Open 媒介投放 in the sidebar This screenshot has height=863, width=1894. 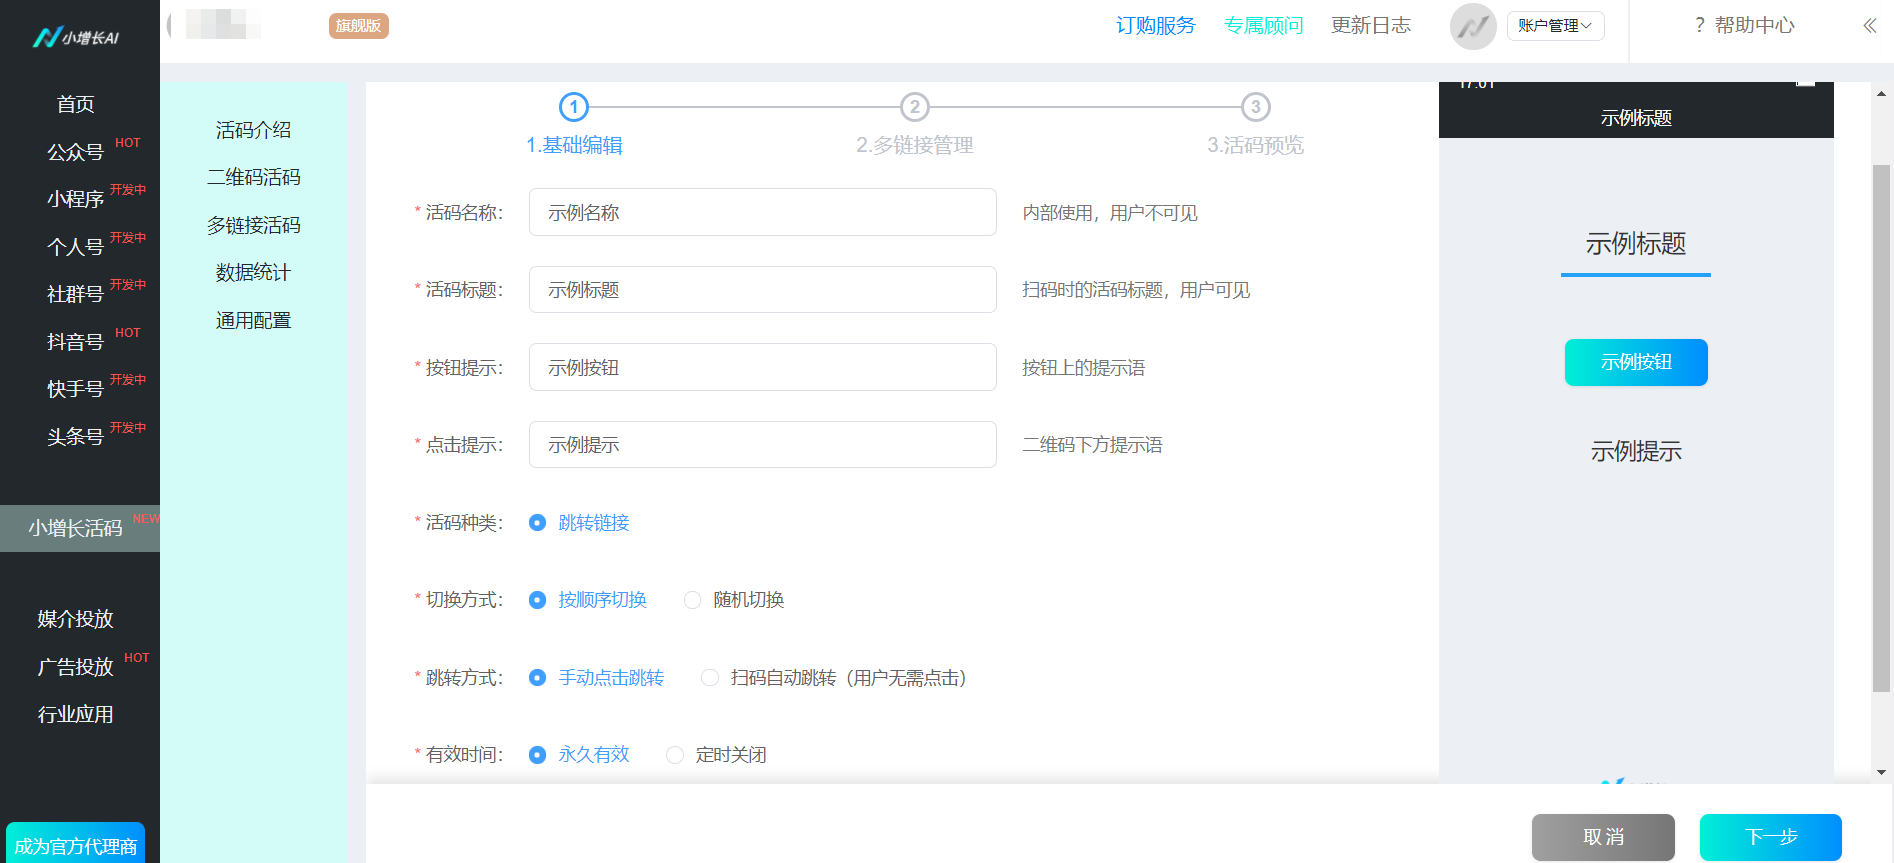(76, 619)
